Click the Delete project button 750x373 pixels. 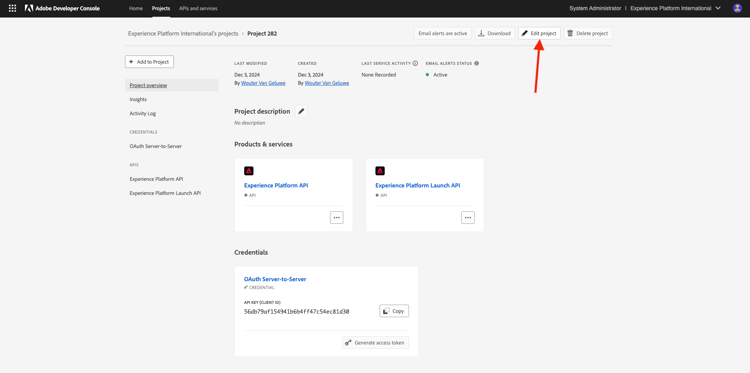point(588,33)
